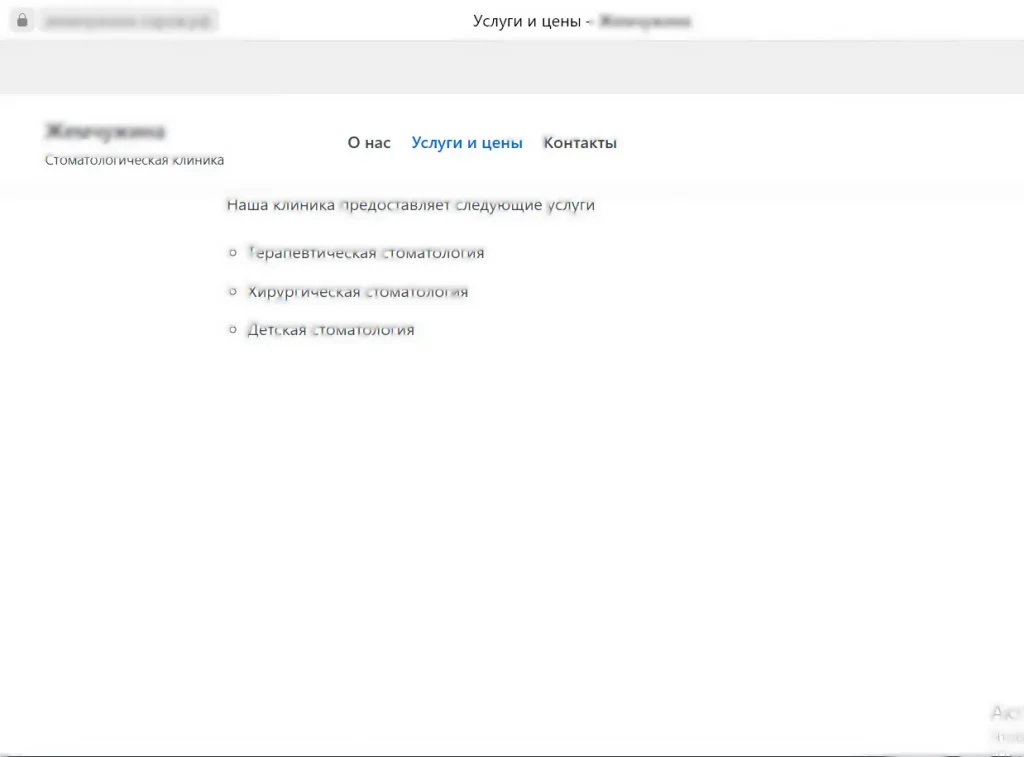Select 'Детская стоматология' list item
The height and width of the screenshot is (757, 1024).
pos(331,330)
